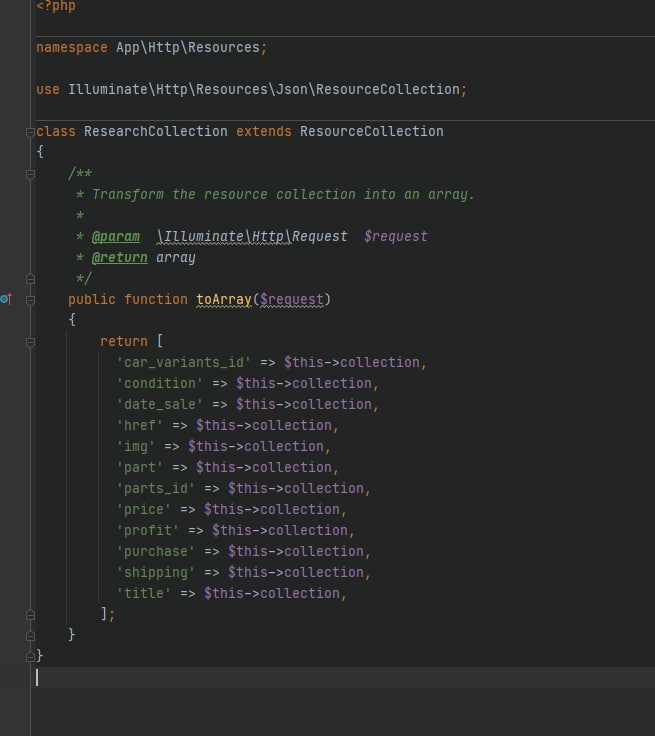Click the $request parameter in toArray signature

pyautogui.click(x=292, y=299)
